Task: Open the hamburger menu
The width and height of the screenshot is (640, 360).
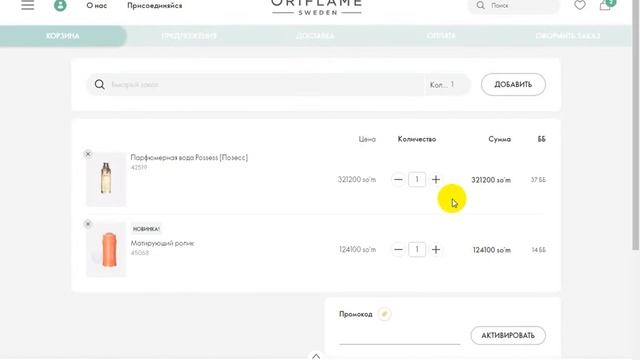Action: [x=28, y=5]
